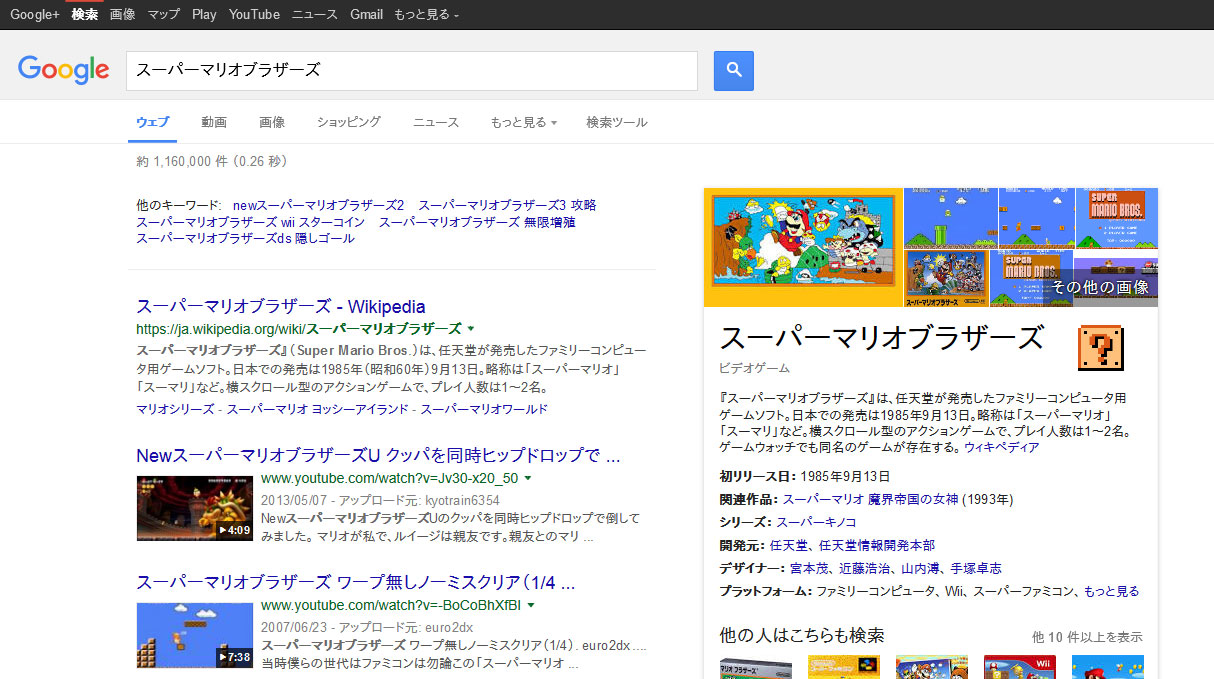
Task: Click その他の画像 overlay in image panel
Action: pyautogui.click(x=1100, y=287)
